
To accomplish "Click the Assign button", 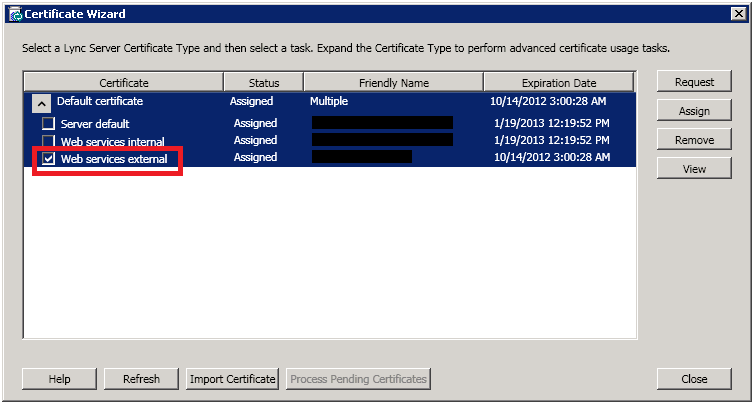I will (694, 111).
